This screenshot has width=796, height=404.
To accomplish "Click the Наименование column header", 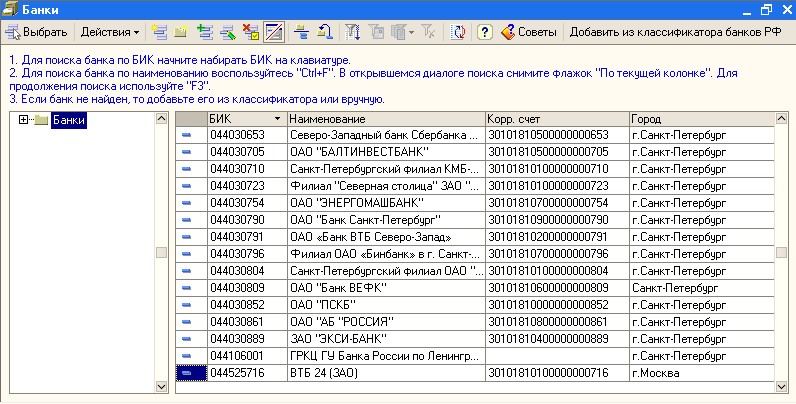I will pos(386,119).
